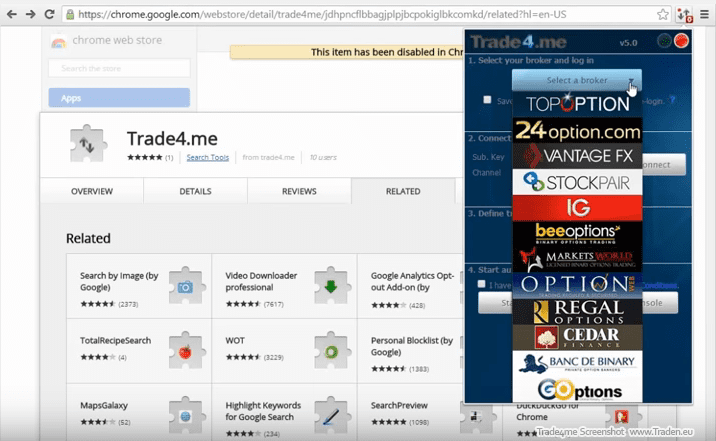Image resolution: width=716 pixels, height=441 pixels.
Task: Open the Chrome hamburger menu
Action: click(x=705, y=15)
